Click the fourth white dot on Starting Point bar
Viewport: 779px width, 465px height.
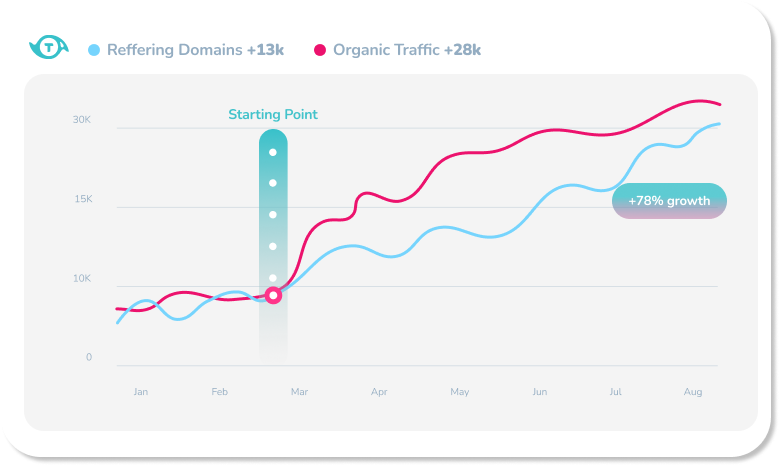tap(273, 246)
